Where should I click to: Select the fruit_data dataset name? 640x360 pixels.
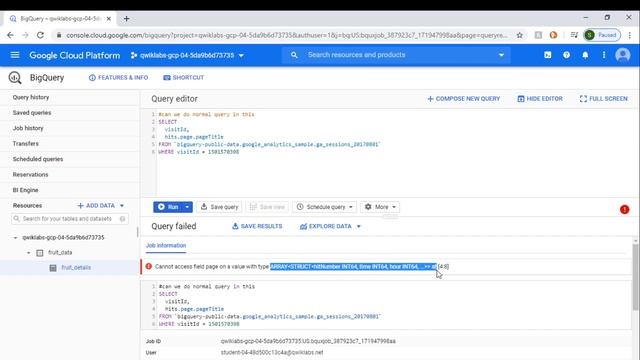point(60,253)
